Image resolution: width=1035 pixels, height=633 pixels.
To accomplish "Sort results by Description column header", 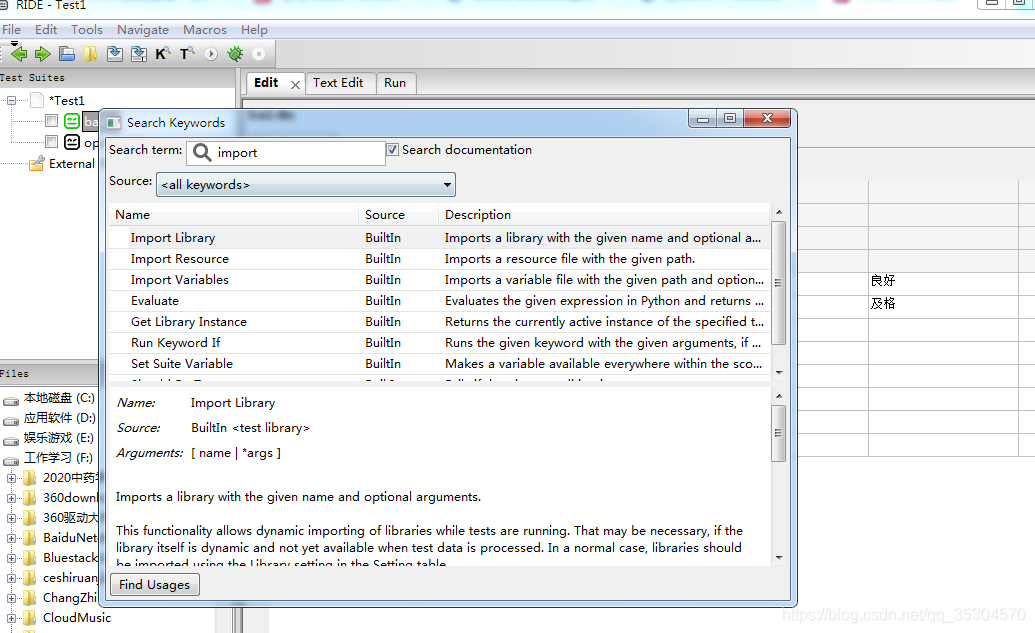I will [x=604, y=215].
